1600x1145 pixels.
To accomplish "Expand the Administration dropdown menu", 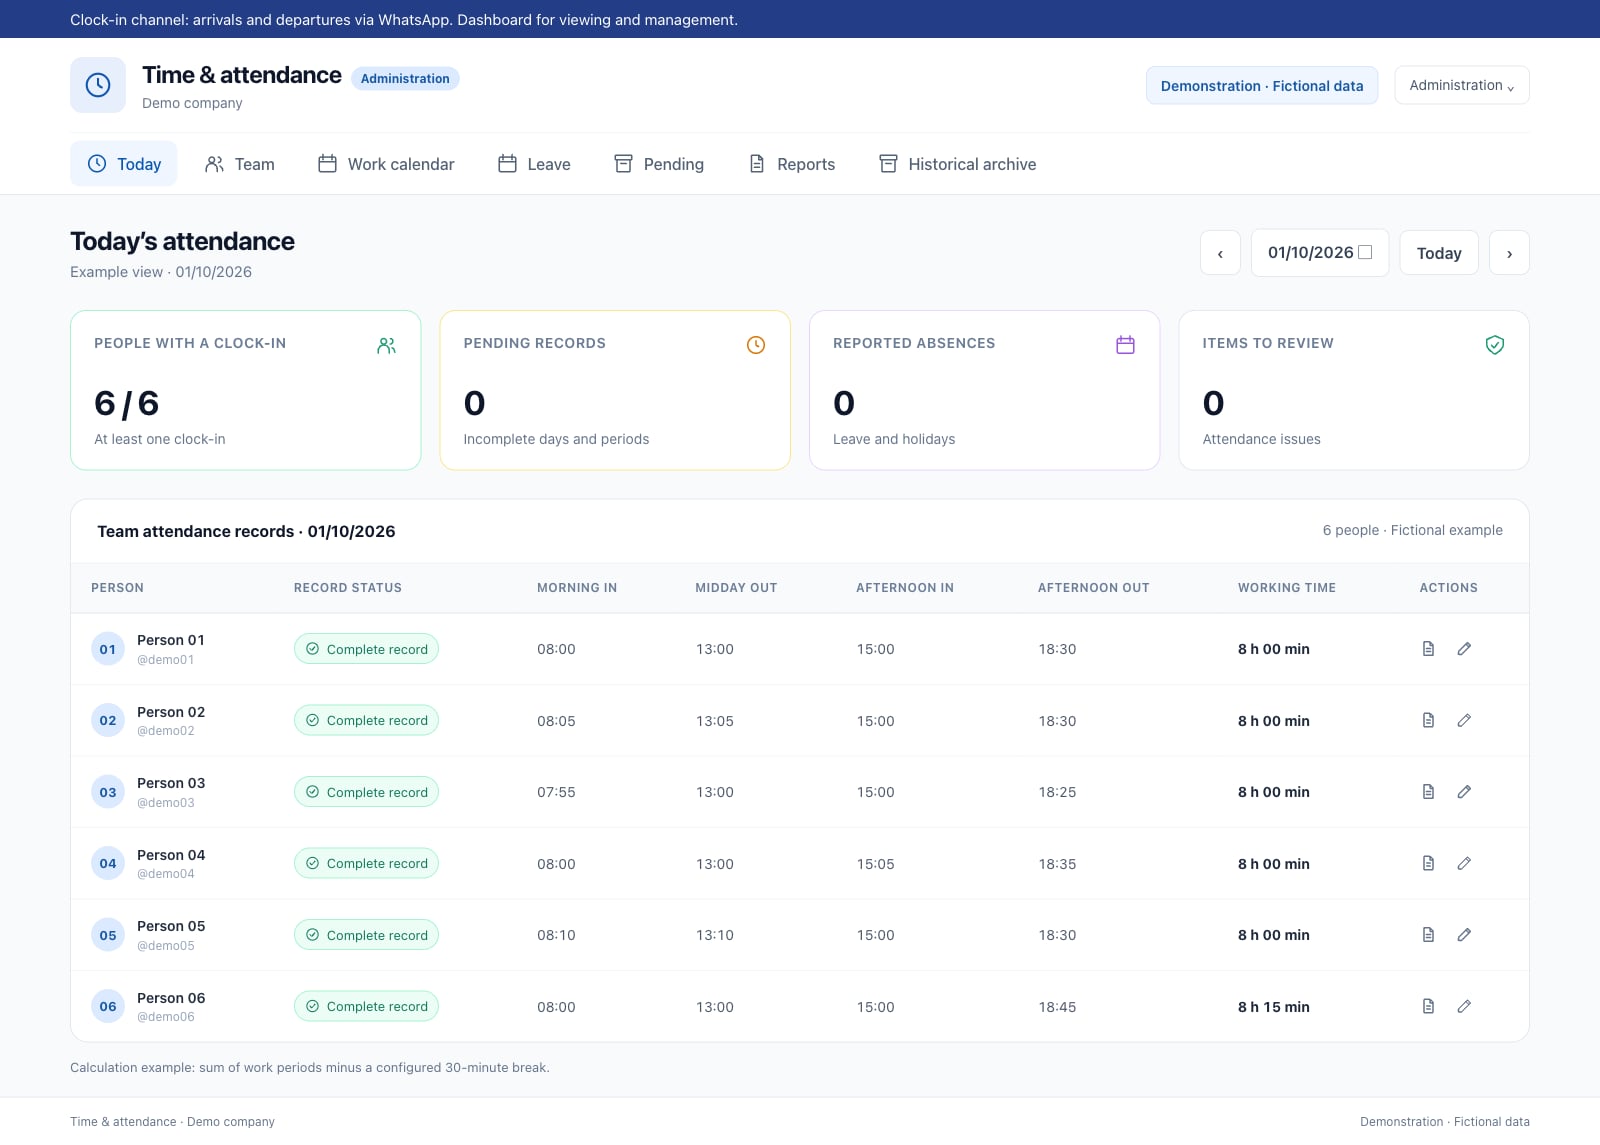I will tap(1462, 85).
